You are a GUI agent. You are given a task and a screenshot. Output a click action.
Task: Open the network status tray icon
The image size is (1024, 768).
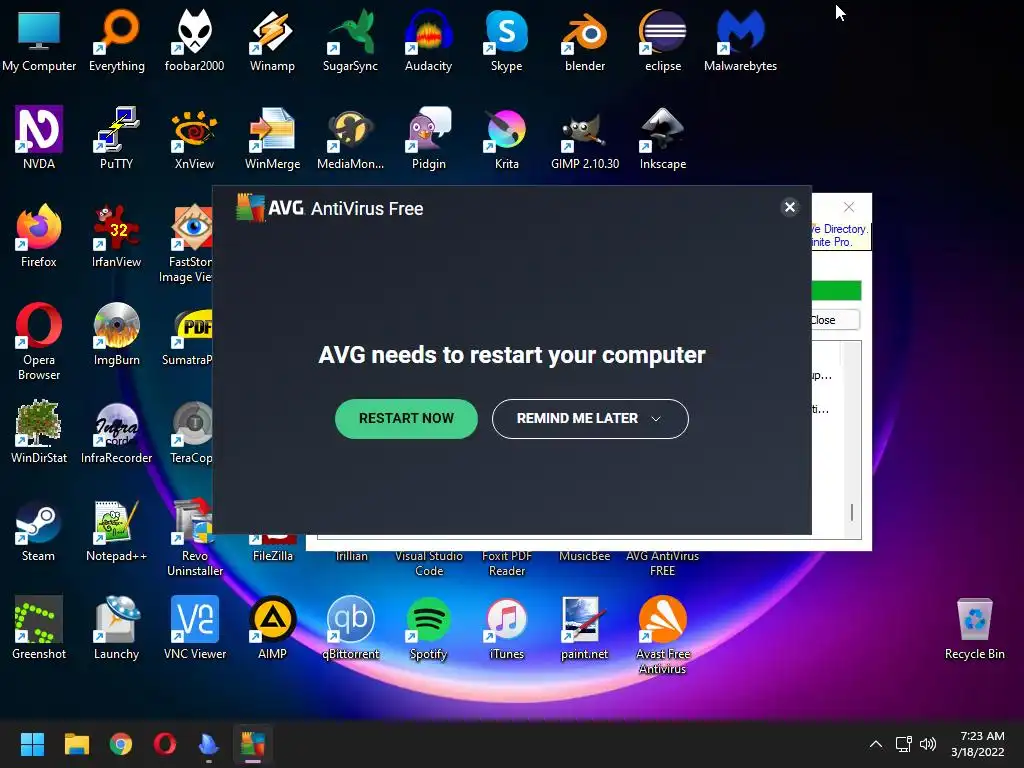coord(903,744)
